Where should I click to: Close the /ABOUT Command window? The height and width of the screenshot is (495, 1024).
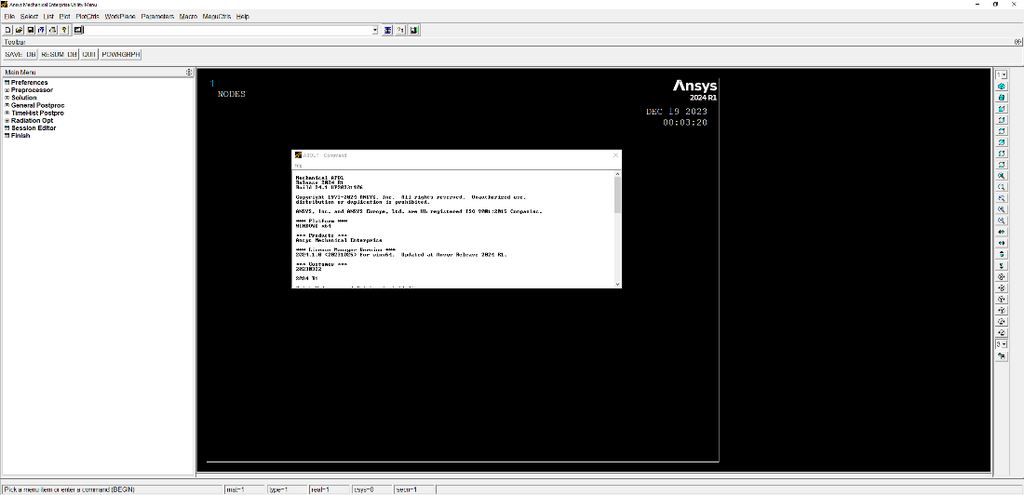click(x=615, y=155)
